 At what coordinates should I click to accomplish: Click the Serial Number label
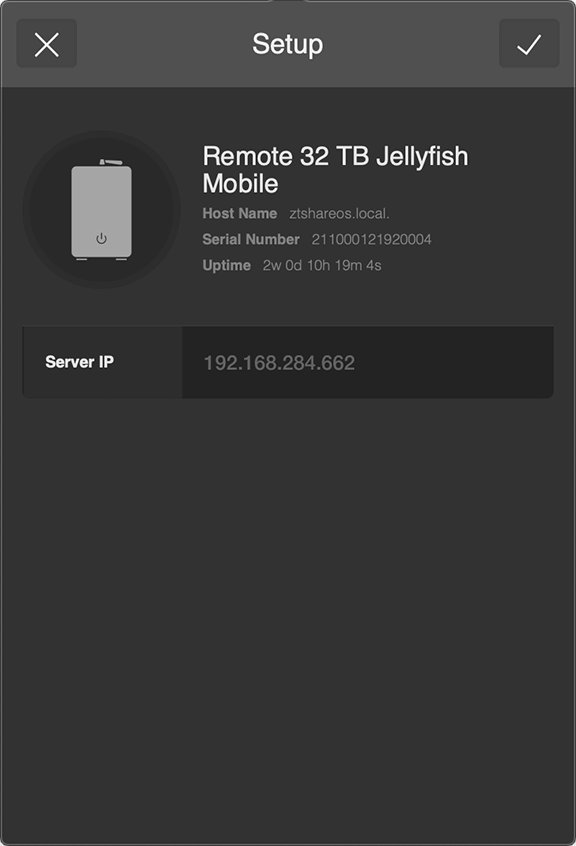(251, 240)
